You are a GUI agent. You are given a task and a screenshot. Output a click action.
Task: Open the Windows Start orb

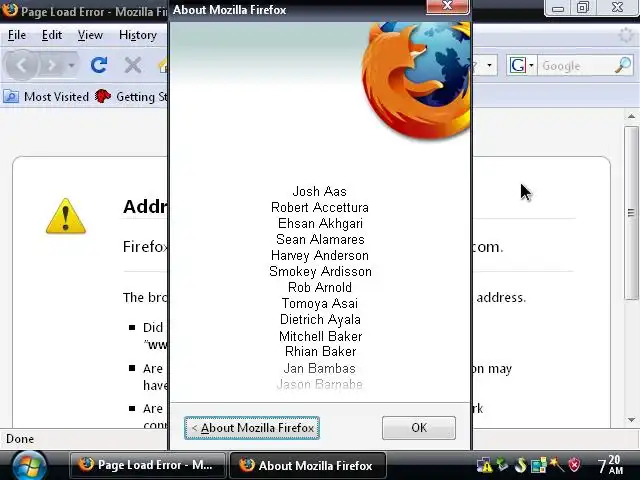click(x=28, y=465)
